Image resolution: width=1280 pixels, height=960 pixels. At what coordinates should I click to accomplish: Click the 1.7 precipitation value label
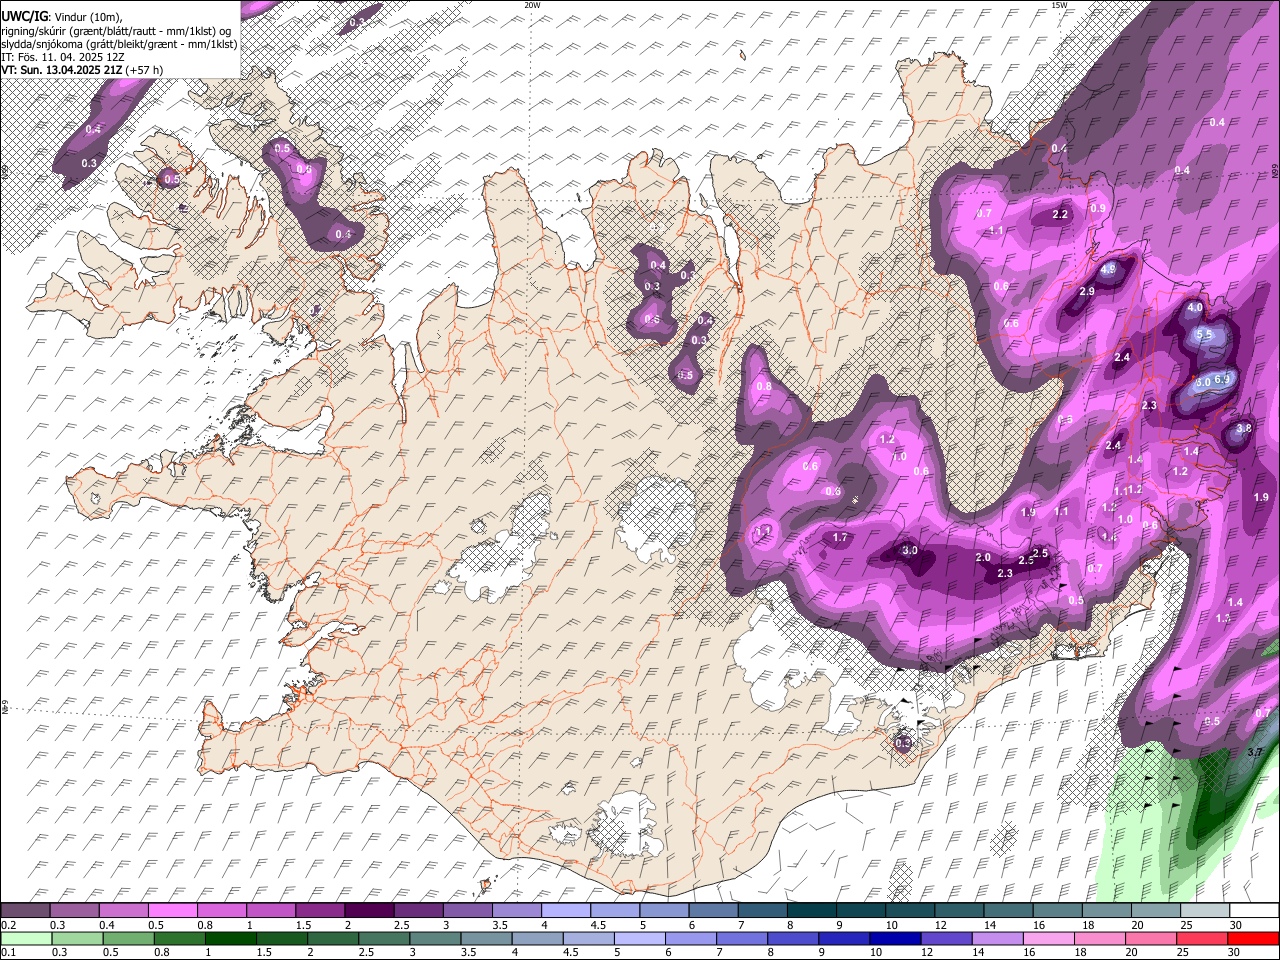pyautogui.click(x=840, y=538)
